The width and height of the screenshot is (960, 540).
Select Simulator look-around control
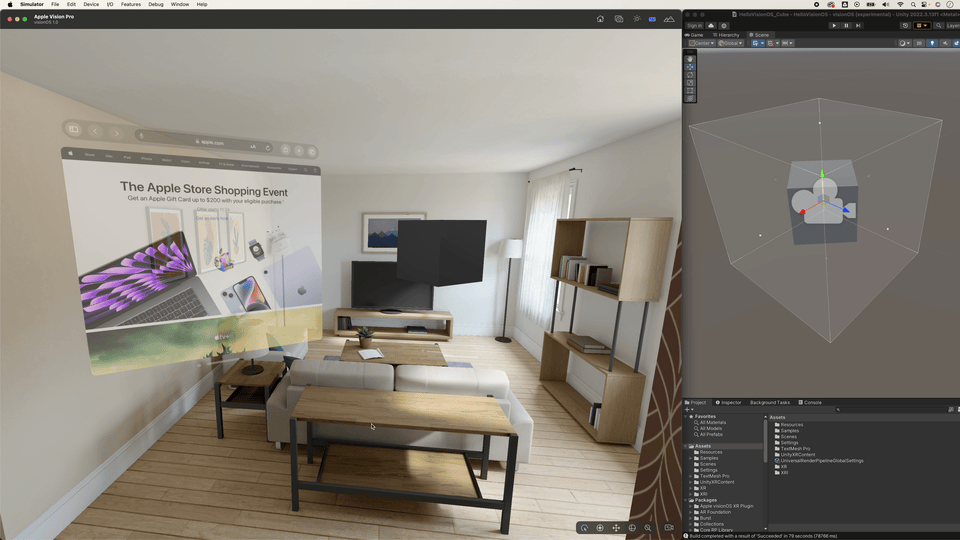[600, 528]
